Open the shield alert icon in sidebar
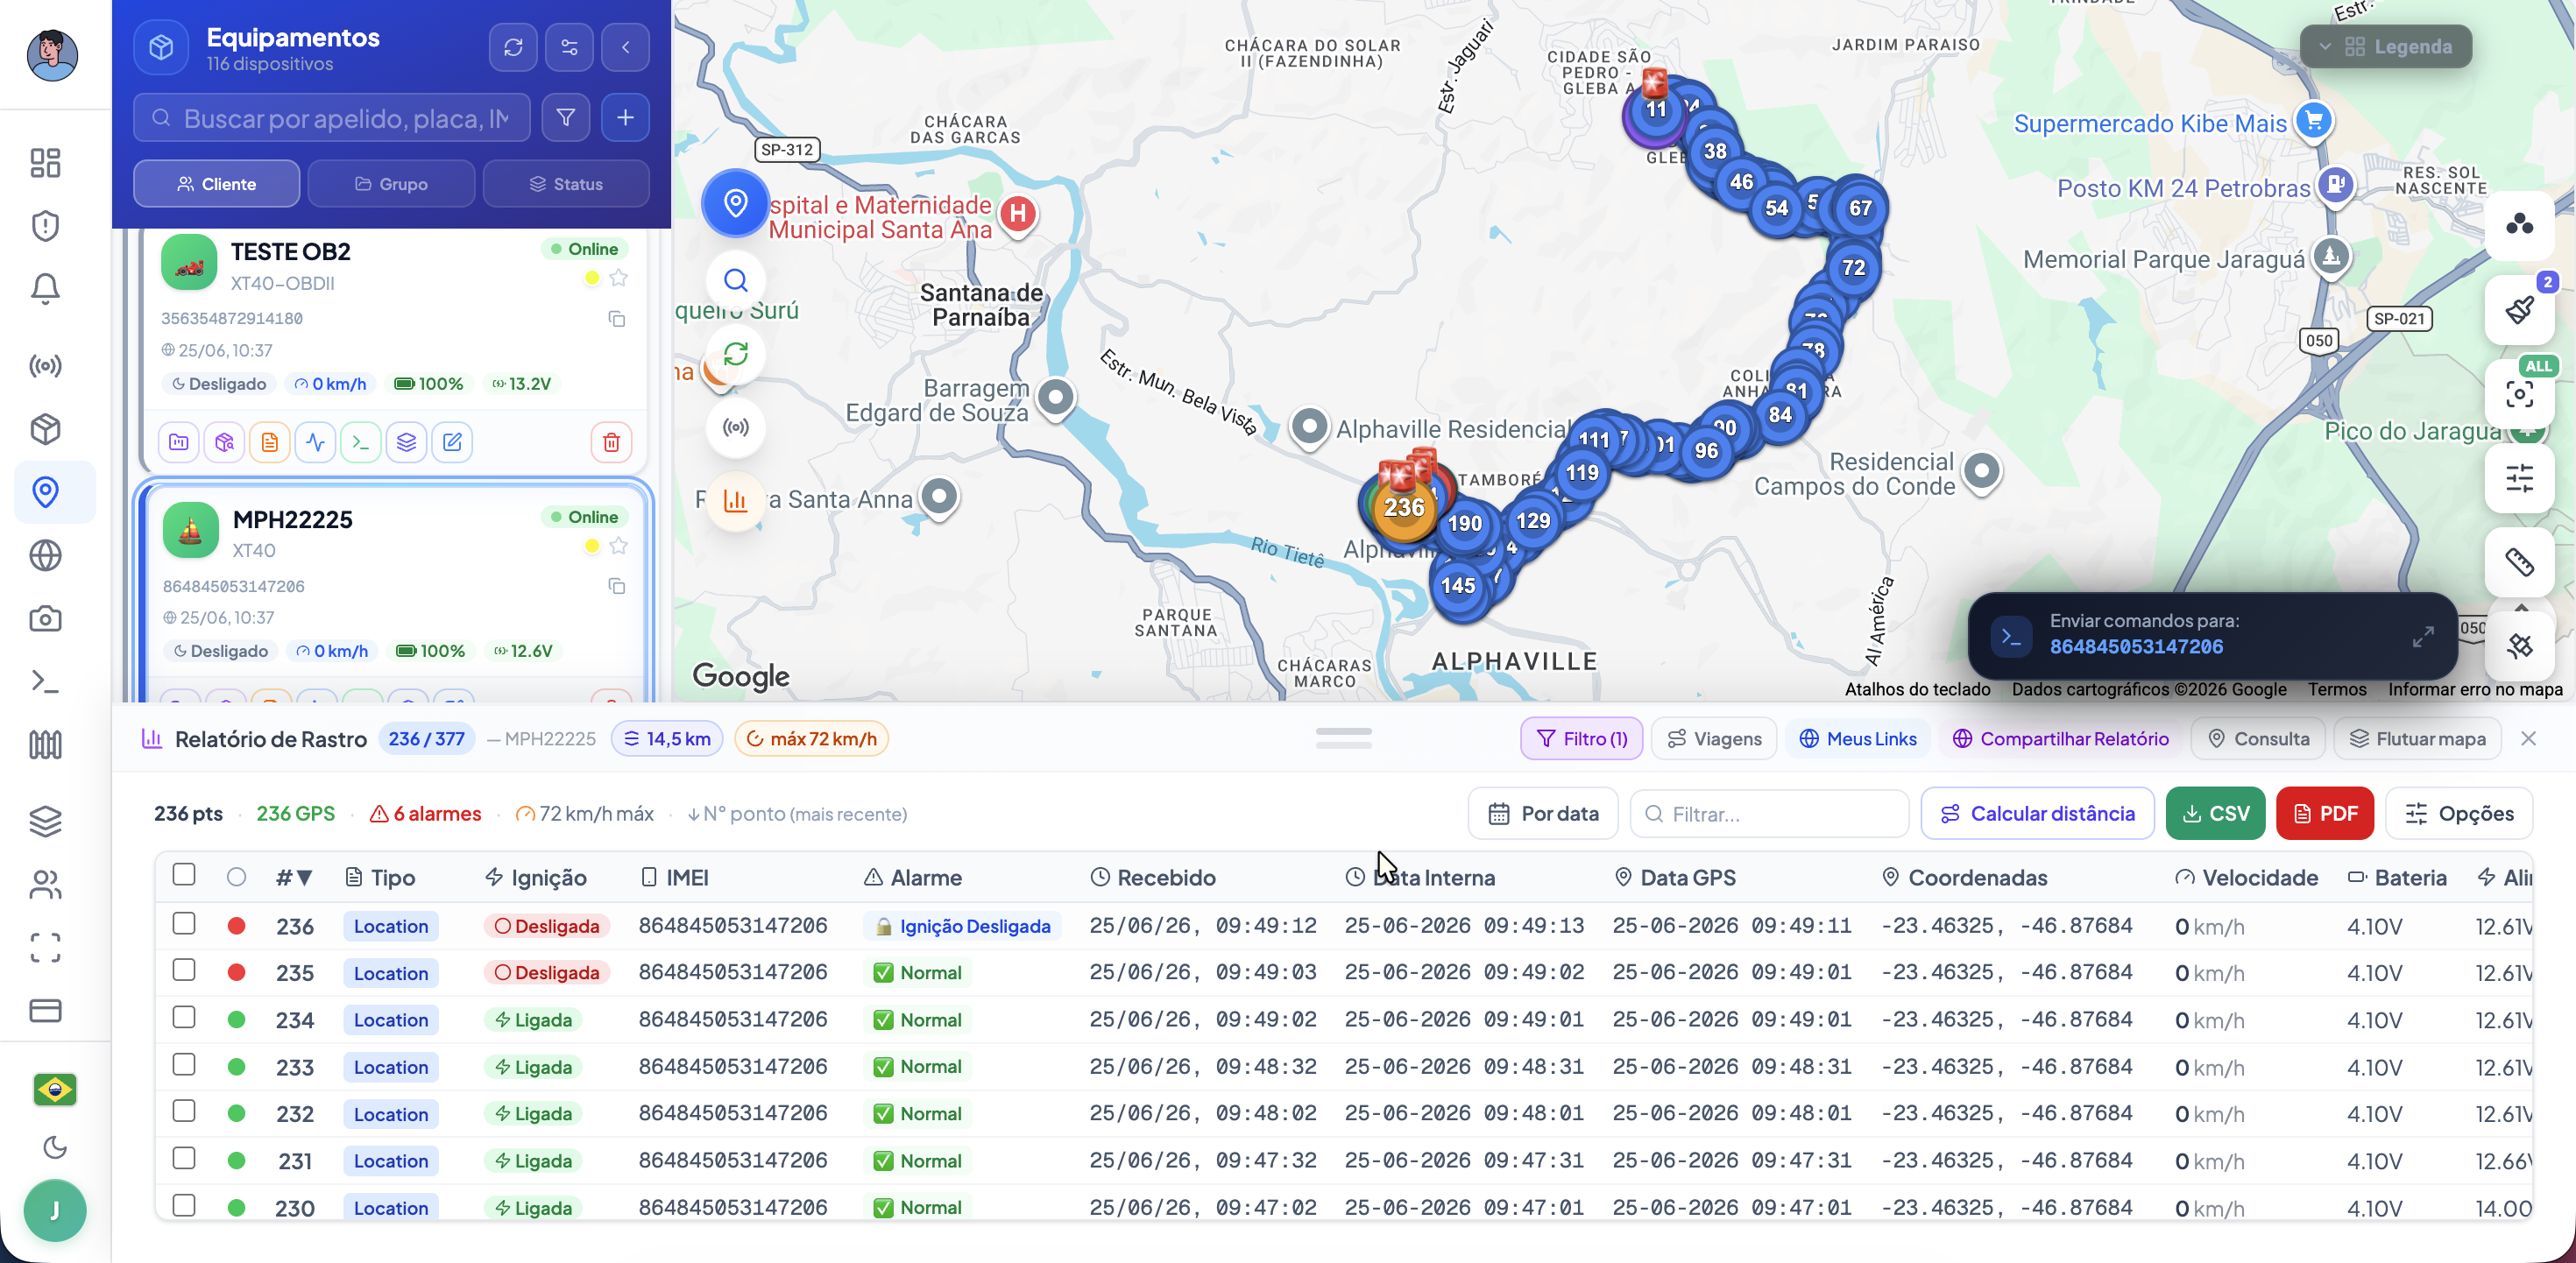Image resolution: width=2576 pixels, height=1263 pixels. [45, 226]
